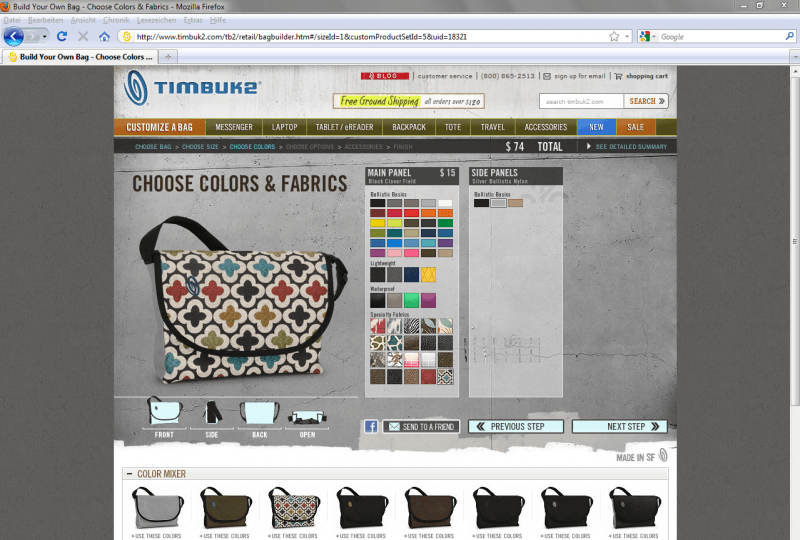Select the Laptop navigation tab
This screenshot has height=540, width=800.
(x=284, y=127)
